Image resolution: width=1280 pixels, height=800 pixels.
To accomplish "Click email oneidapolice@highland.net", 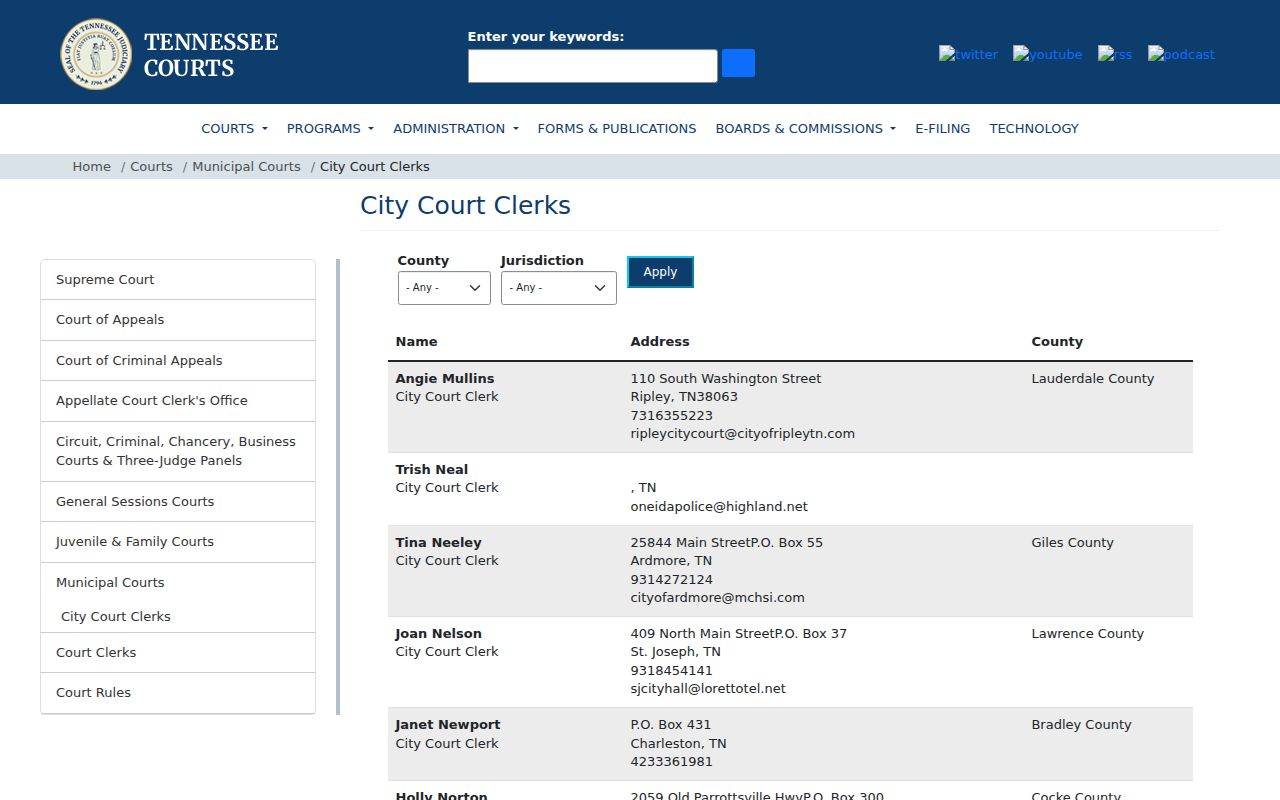I will 719,507.
